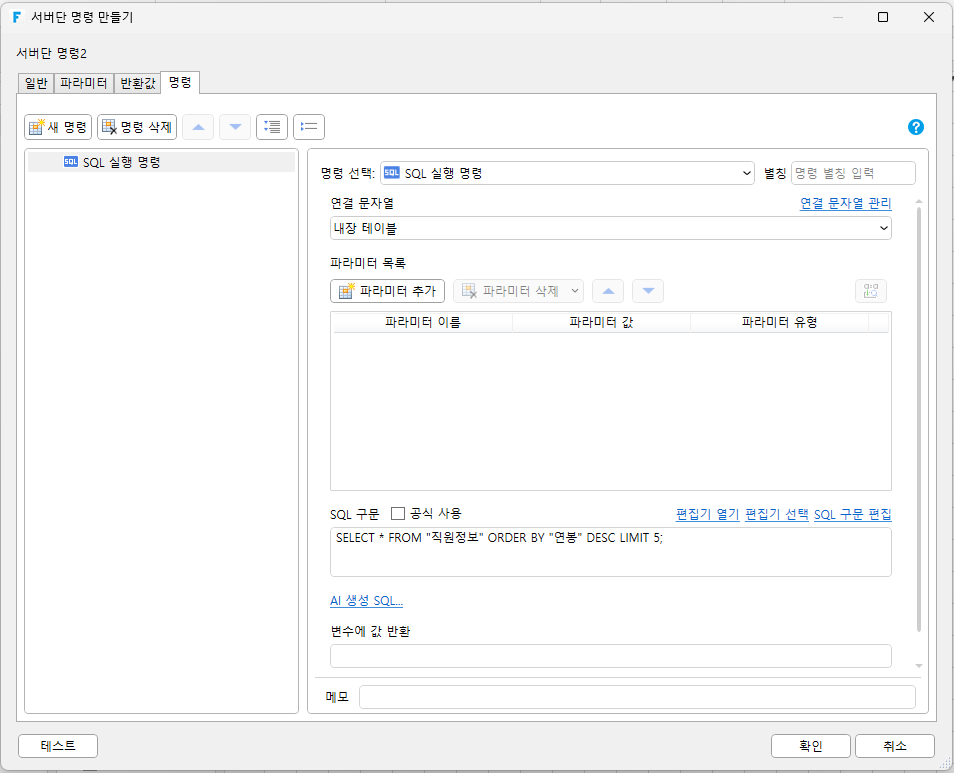Open the 명령 선택 dropdown
954x773 pixels.
(567, 173)
